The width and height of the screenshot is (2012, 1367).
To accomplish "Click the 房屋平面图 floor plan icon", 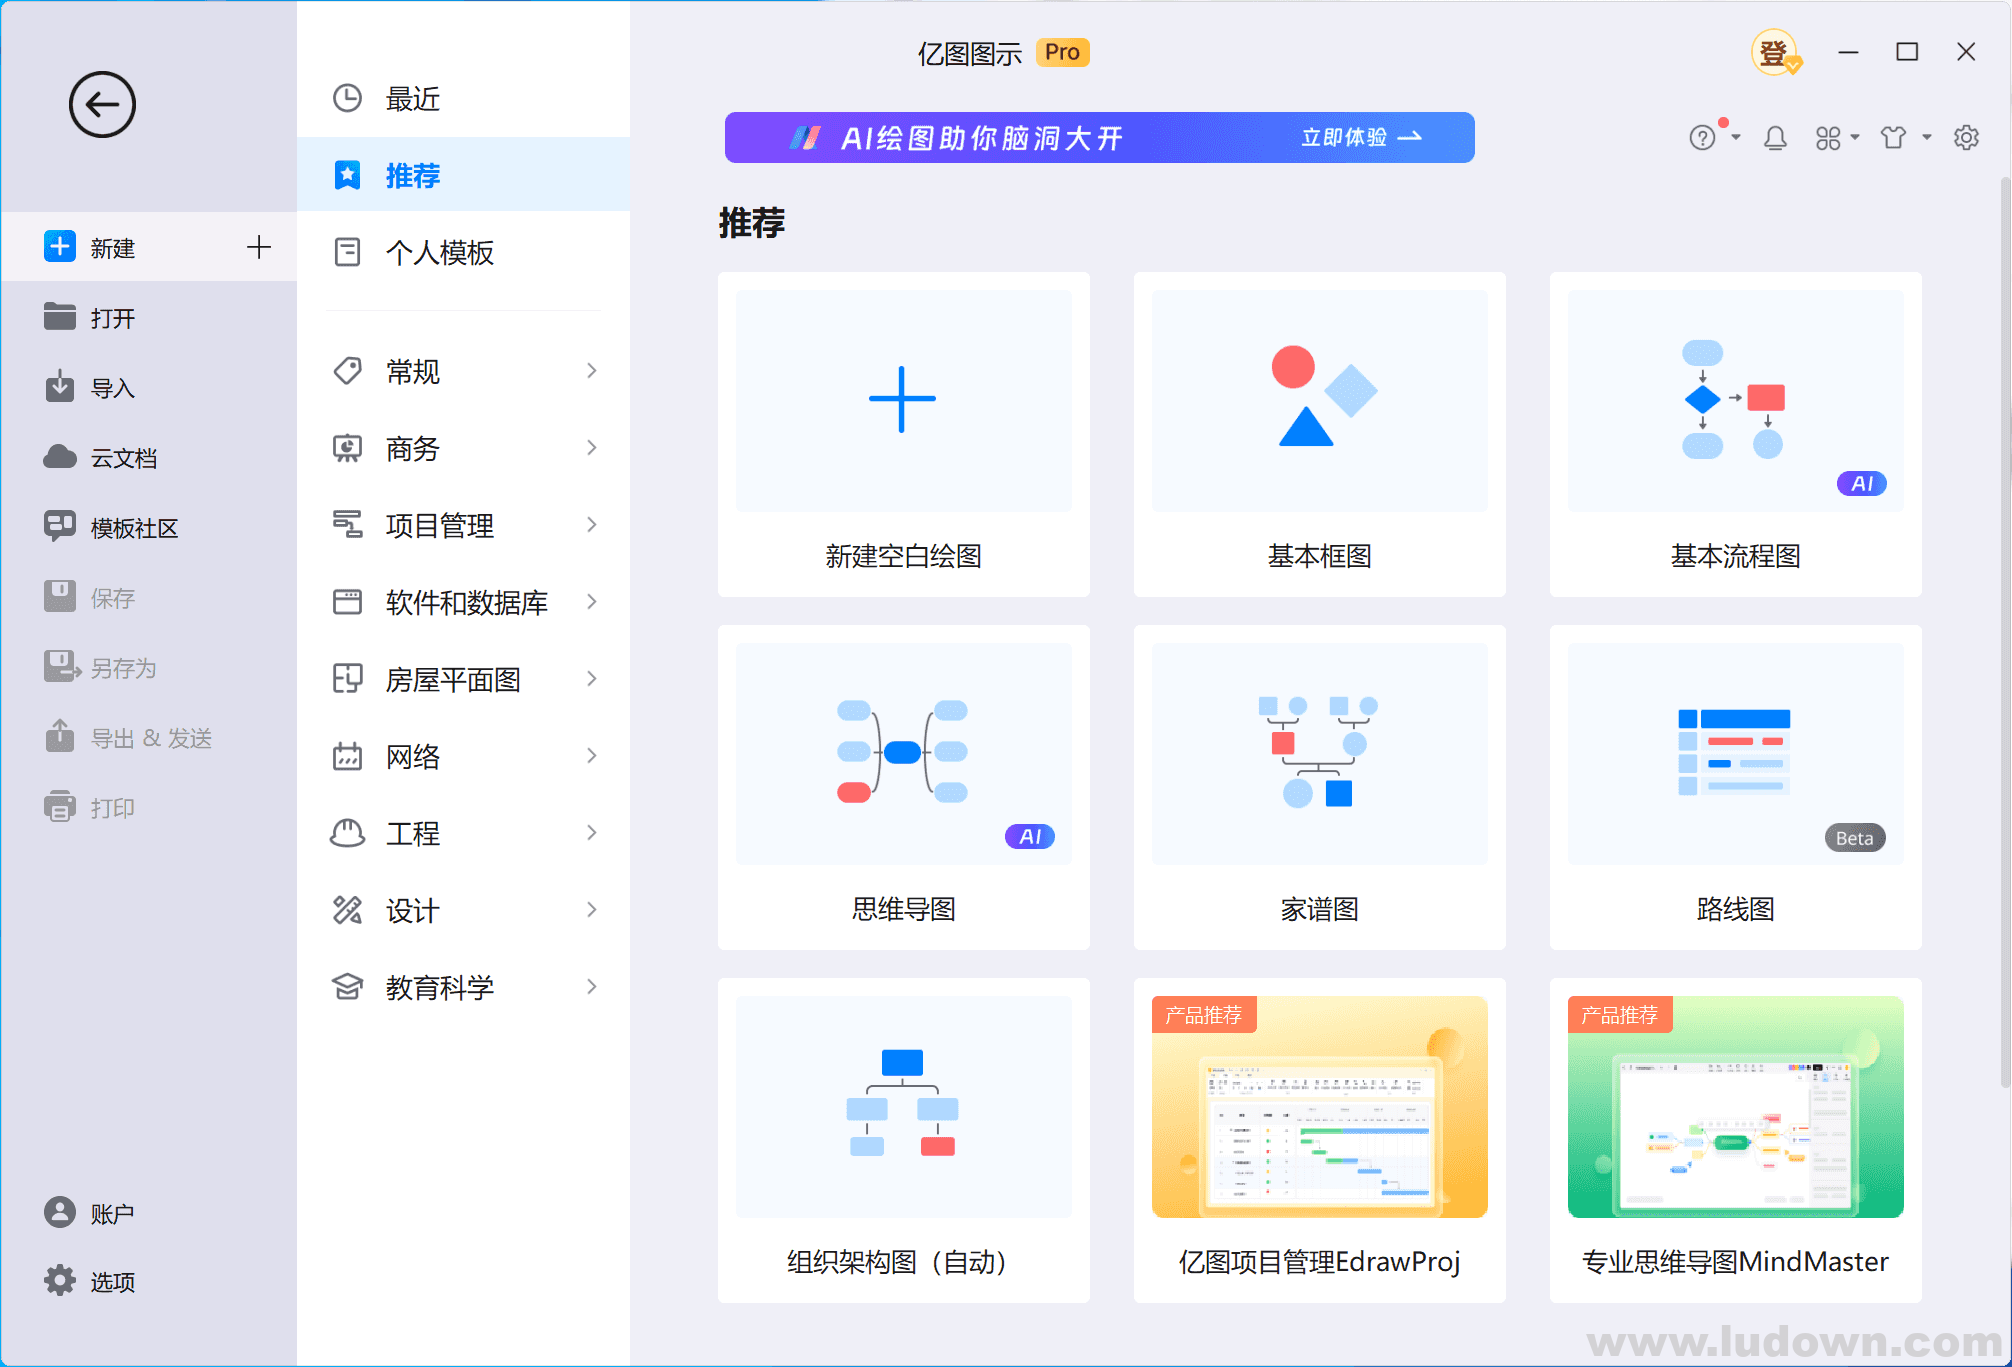I will click(x=347, y=679).
